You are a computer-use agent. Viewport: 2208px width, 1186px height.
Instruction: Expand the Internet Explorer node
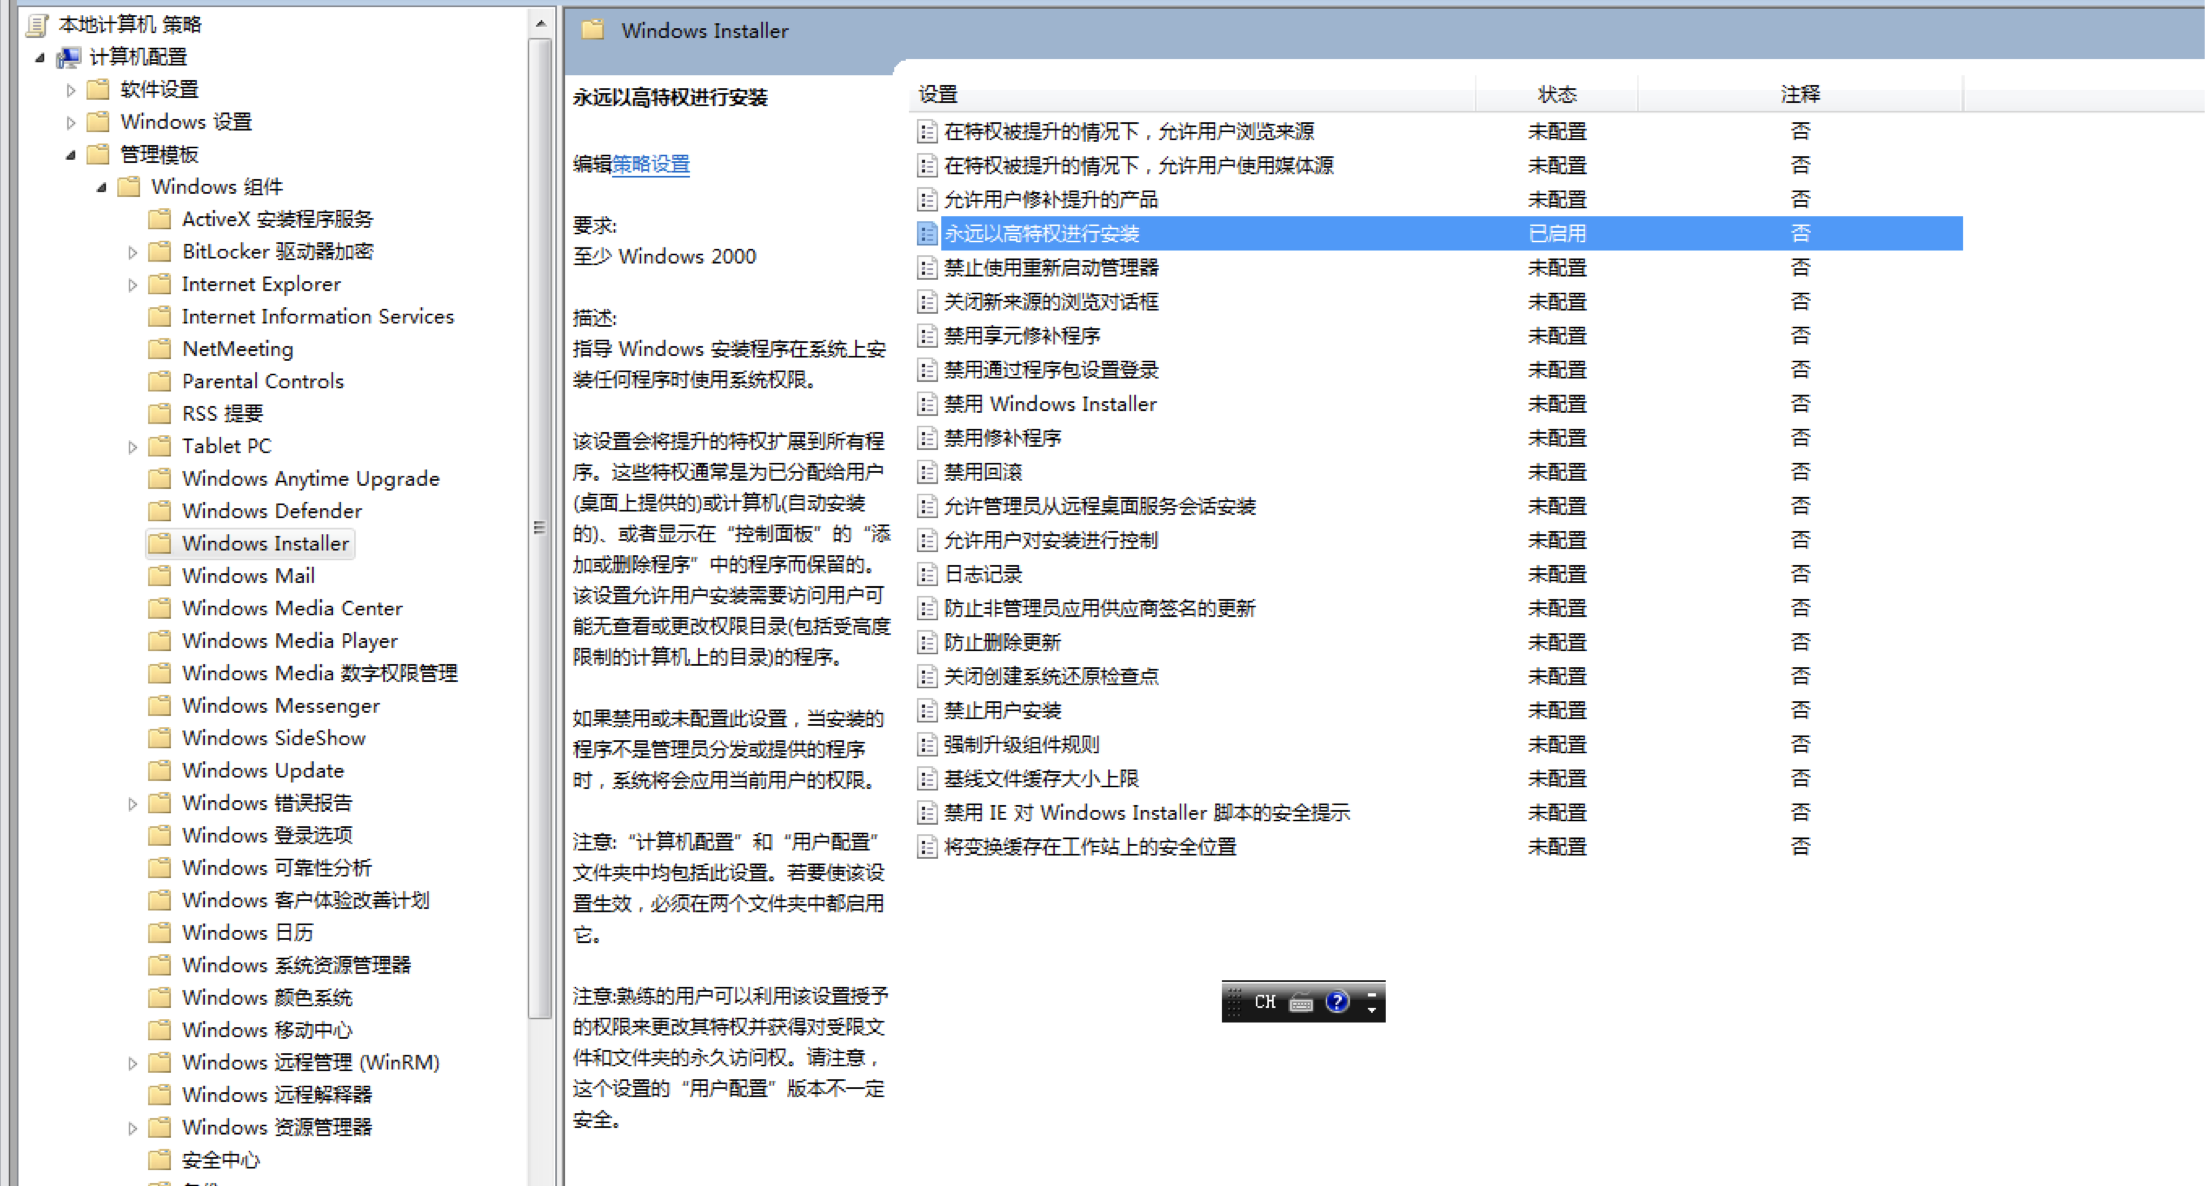(x=132, y=285)
